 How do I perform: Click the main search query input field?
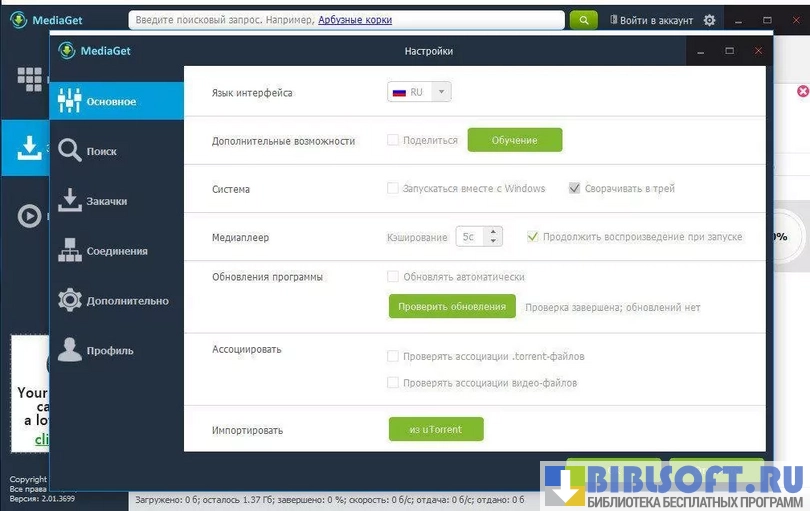[x=346, y=20]
